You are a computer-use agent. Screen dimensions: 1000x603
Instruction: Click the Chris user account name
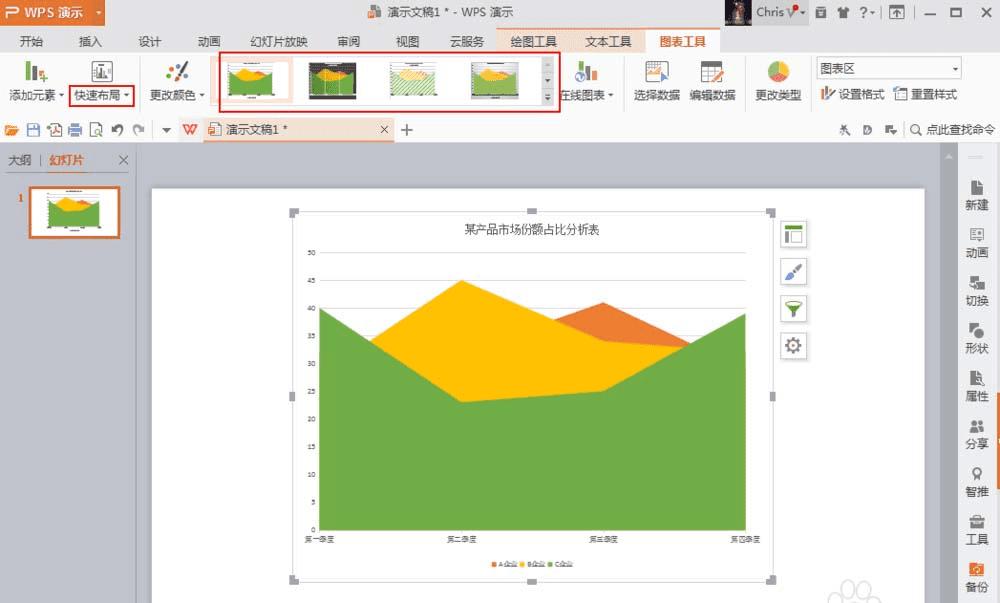tap(770, 12)
